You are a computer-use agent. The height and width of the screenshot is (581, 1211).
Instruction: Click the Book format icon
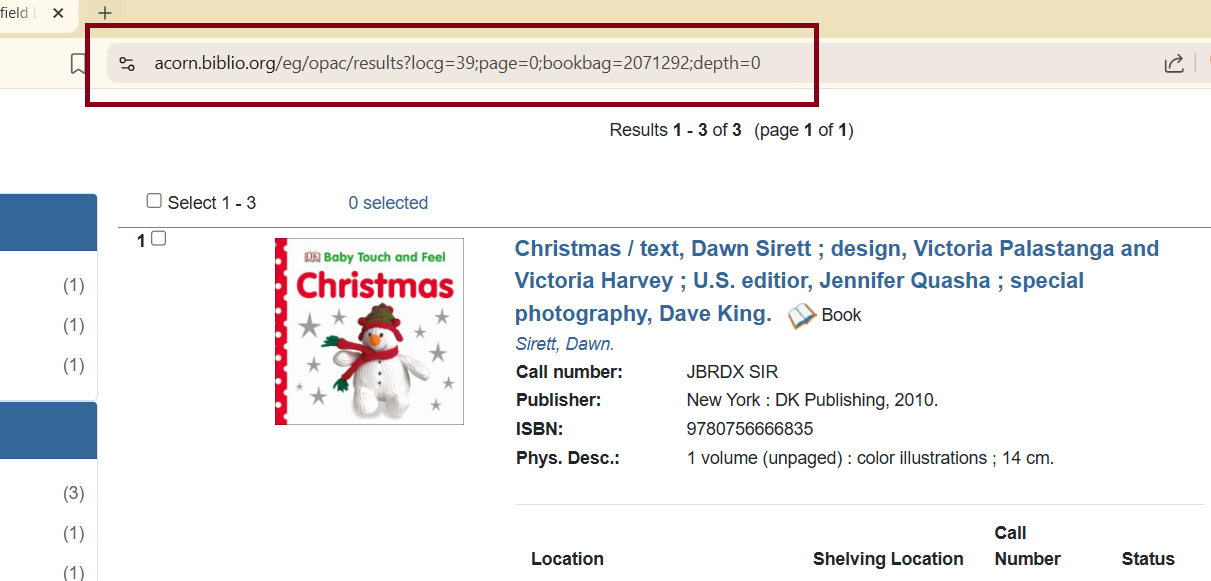[x=801, y=316]
